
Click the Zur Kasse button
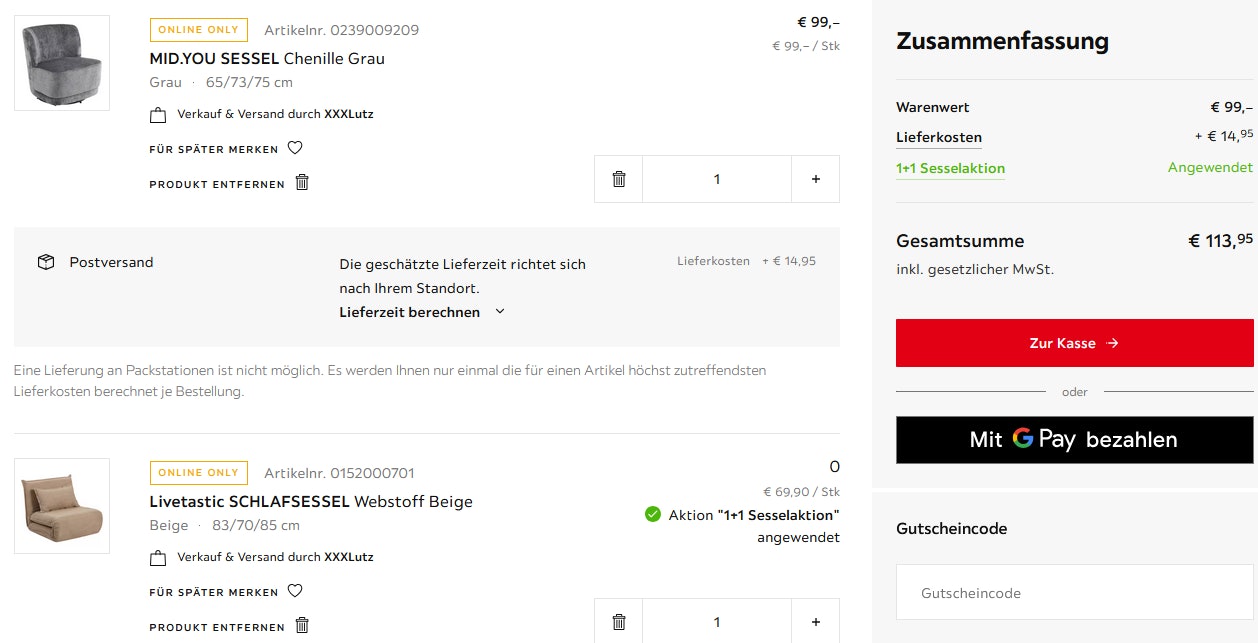(1074, 343)
